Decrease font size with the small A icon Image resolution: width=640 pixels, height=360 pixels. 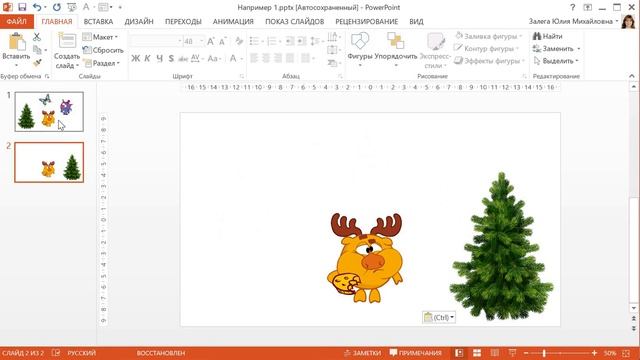(x=222, y=41)
